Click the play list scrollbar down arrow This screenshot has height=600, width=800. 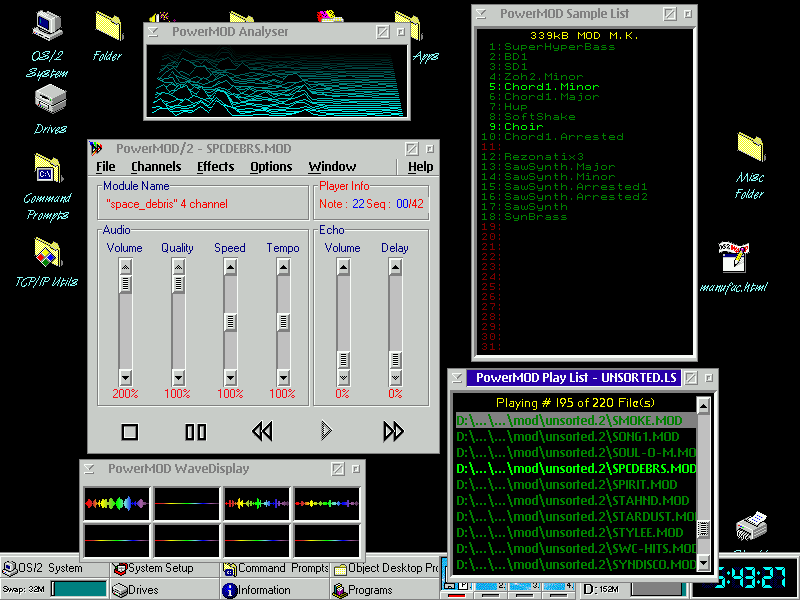click(x=704, y=563)
